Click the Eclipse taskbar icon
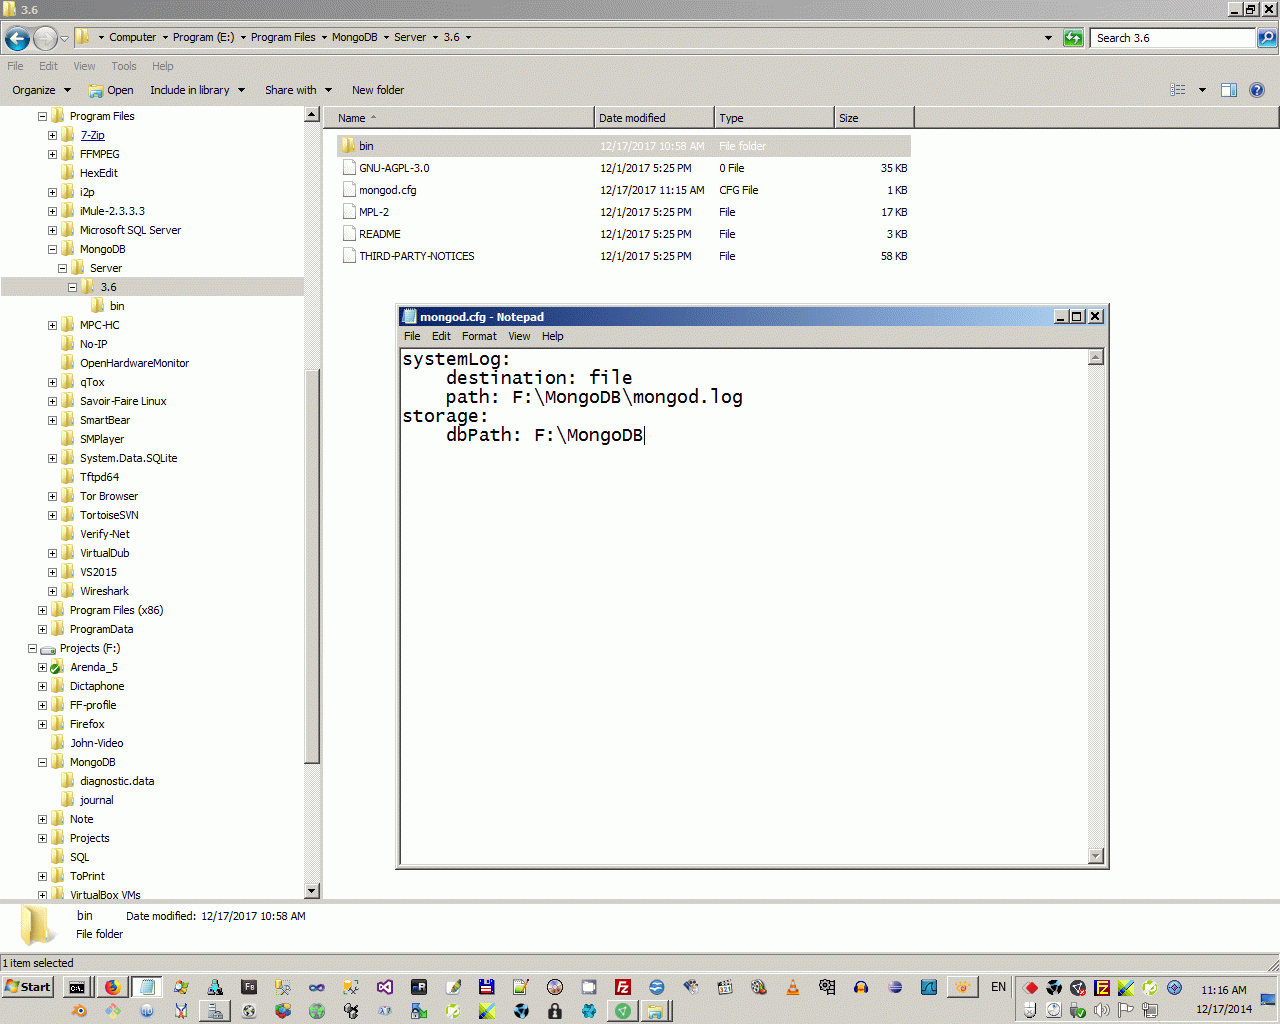The image size is (1280, 1024). pyautogui.click(x=895, y=987)
